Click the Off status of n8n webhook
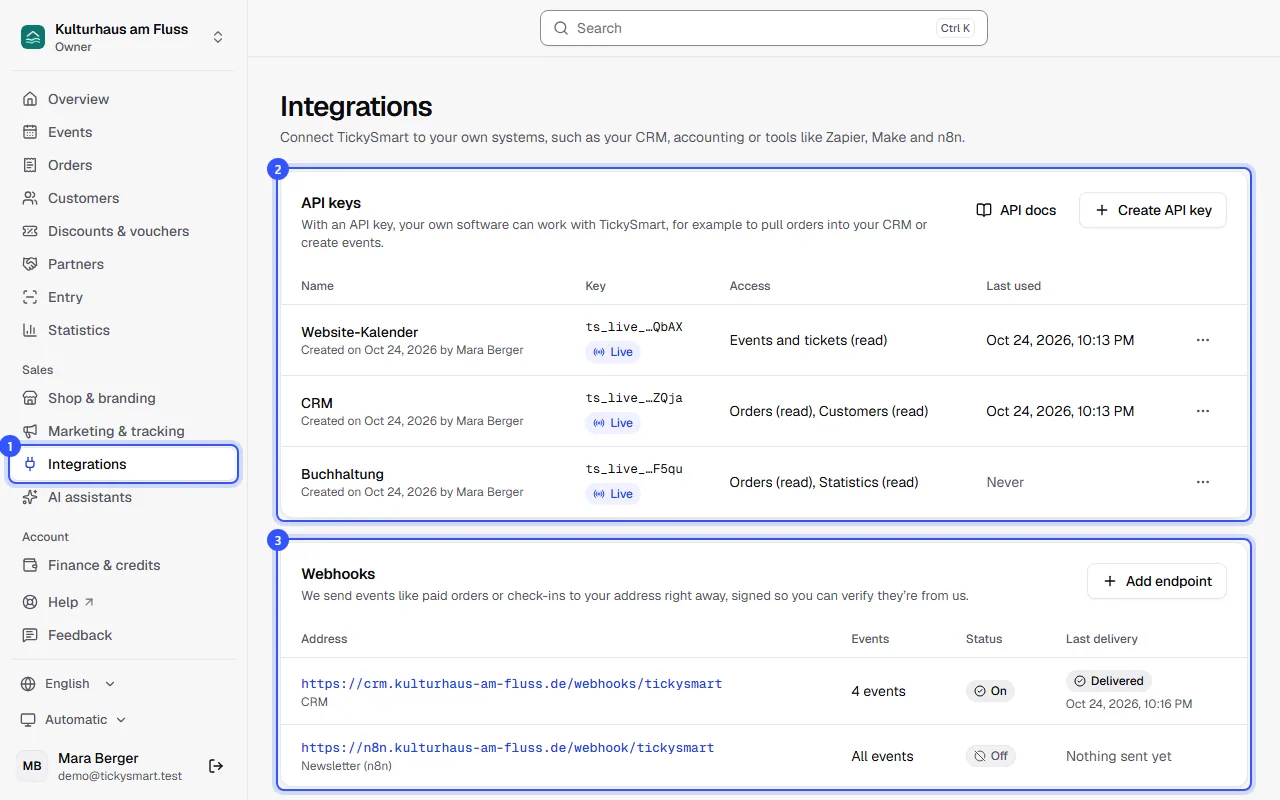This screenshot has width=1280, height=800. point(991,756)
